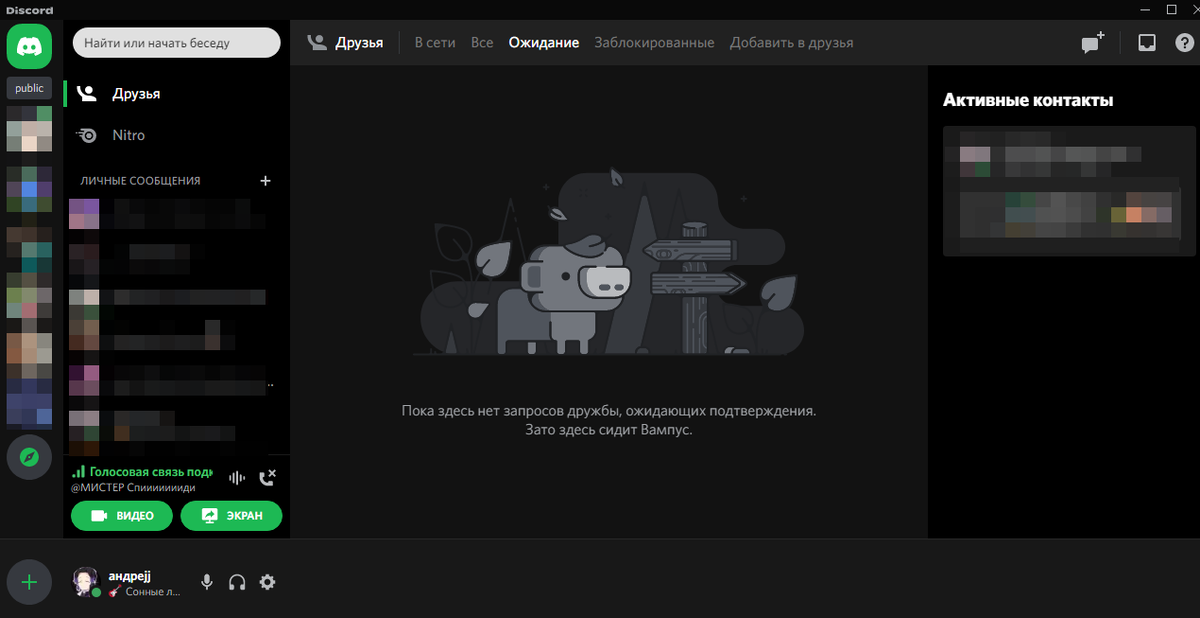Share screen with ЭКРАН button
Image resolution: width=1200 pixels, height=618 pixels.
coord(231,516)
